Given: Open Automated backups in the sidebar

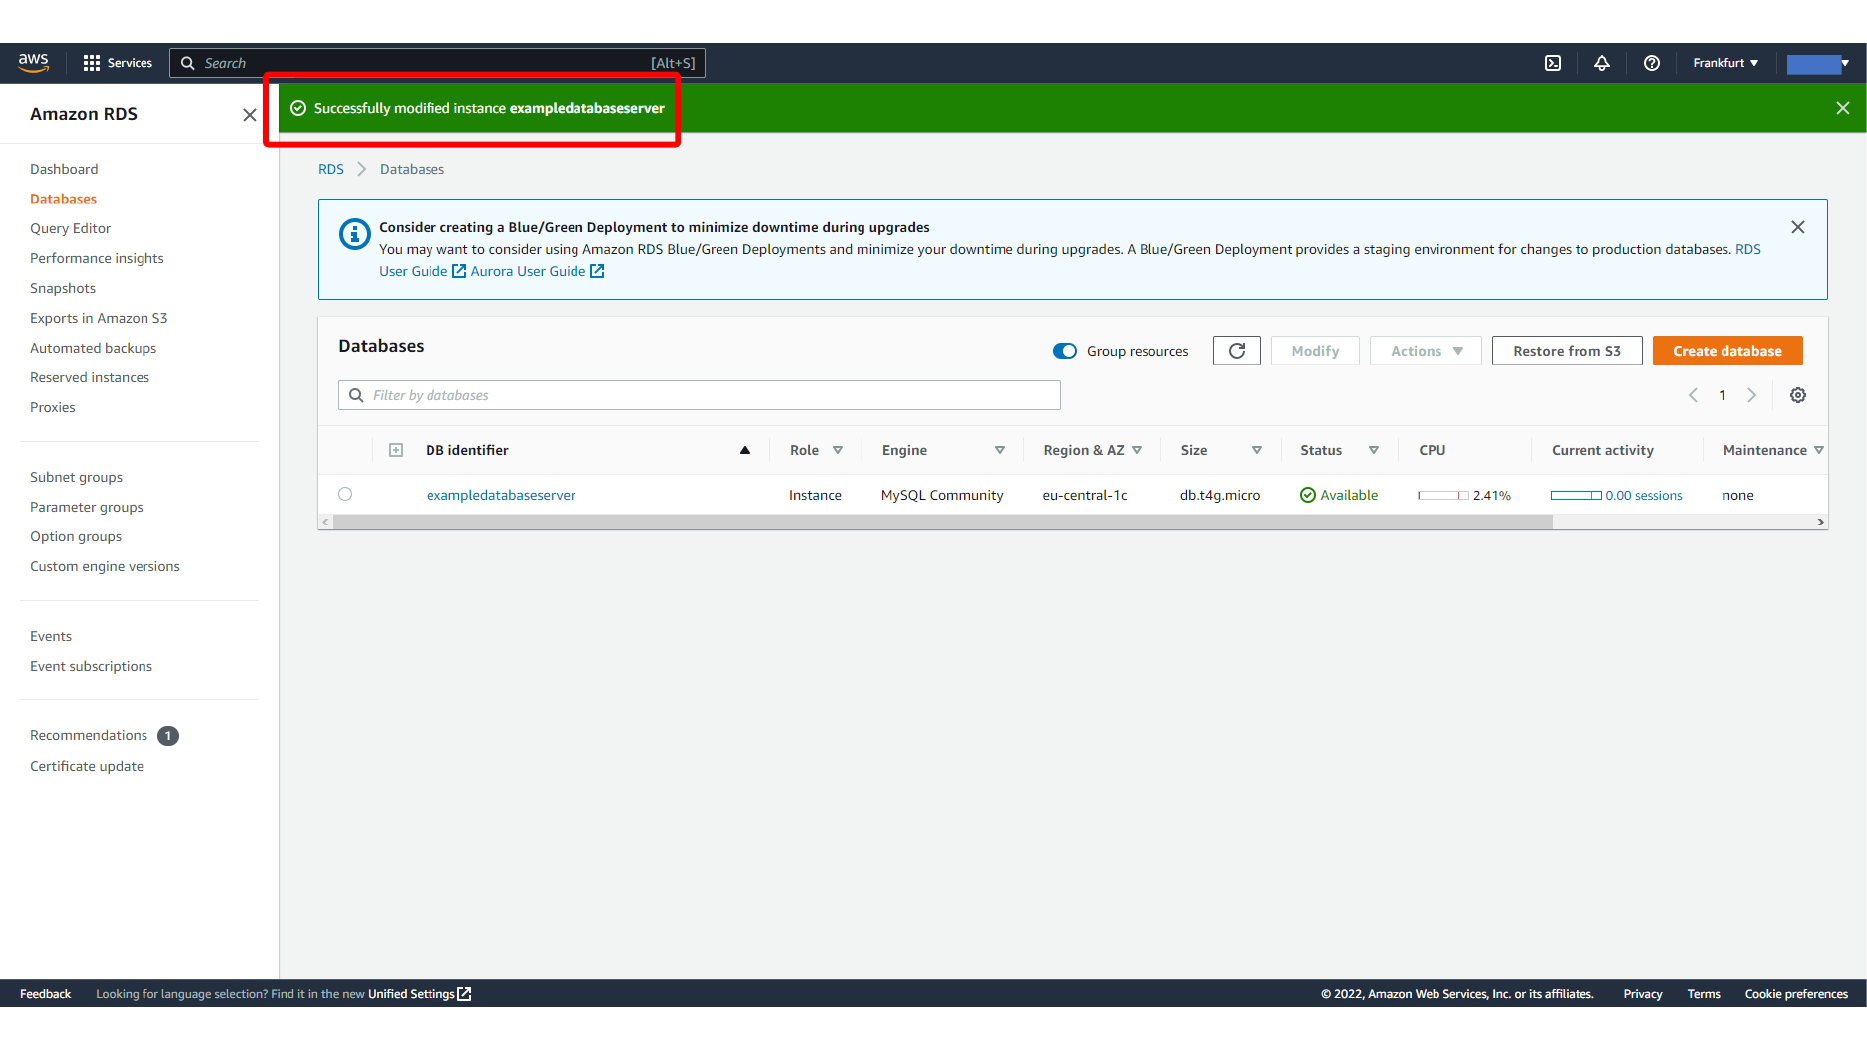Looking at the screenshot, I should pyautogui.click(x=93, y=348).
